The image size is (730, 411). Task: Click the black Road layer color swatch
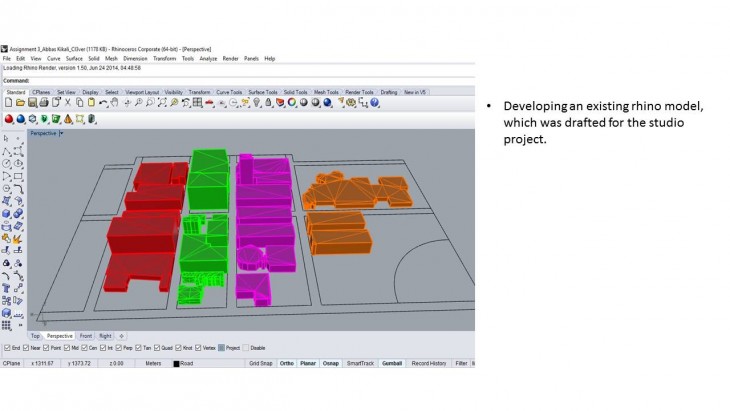point(177,363)
